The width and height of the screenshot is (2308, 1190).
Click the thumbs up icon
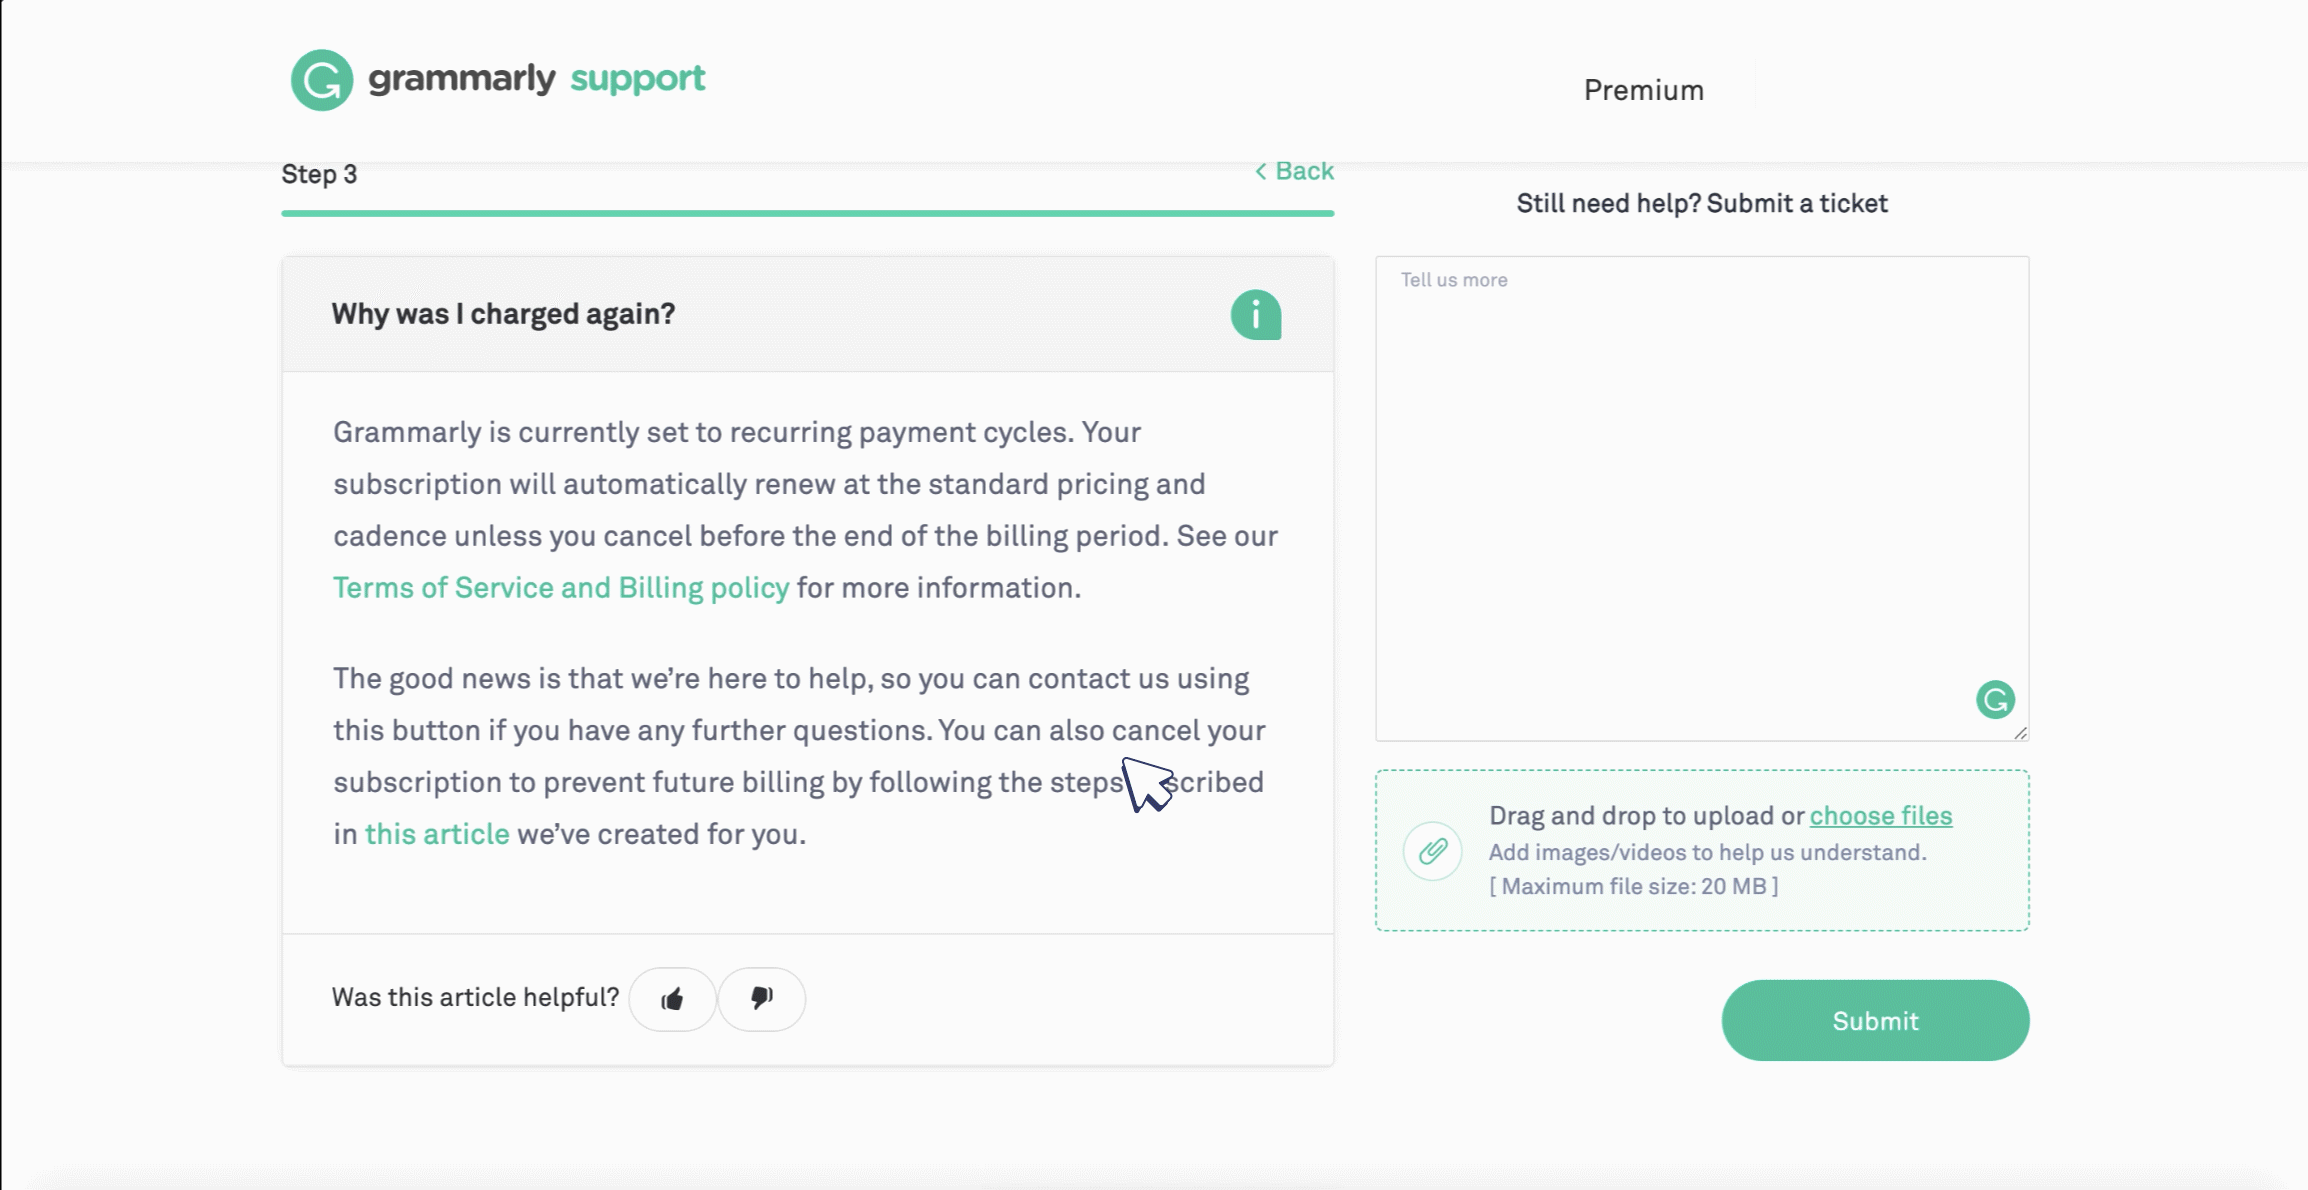(x=672, y=999)
